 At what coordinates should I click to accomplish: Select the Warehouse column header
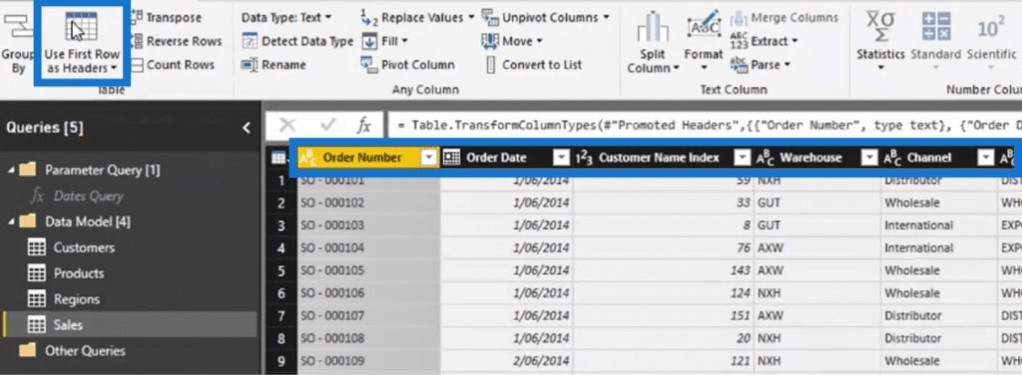(810, 157)
